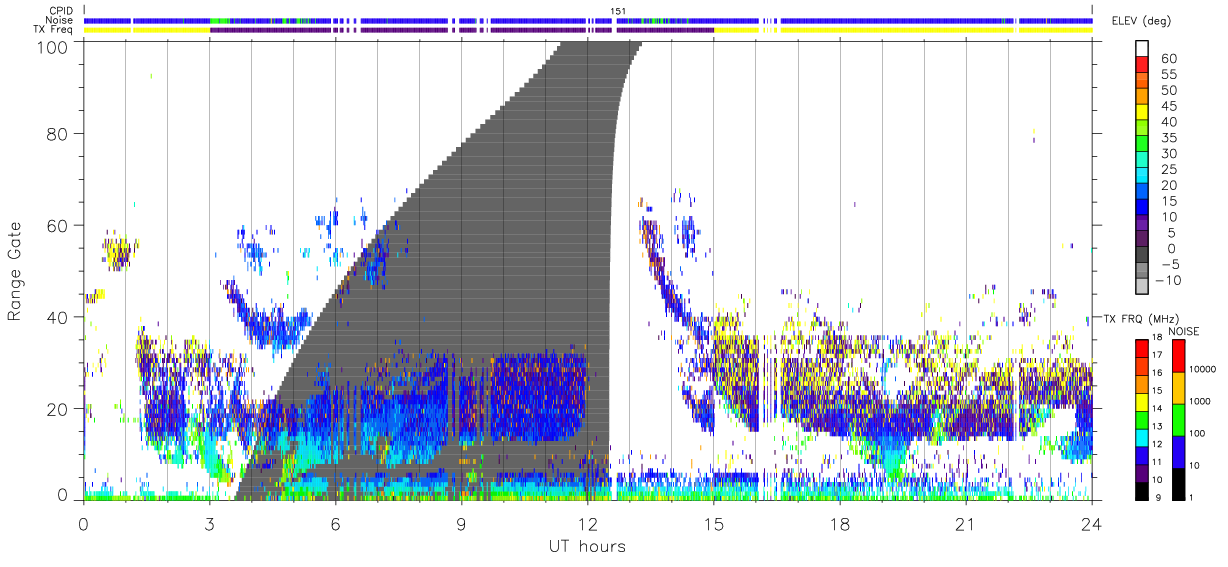Screen dimensions: 1228x567
Task: Pick the black 9–10 TX FRQ swatch
Action: pos(1142,489)
